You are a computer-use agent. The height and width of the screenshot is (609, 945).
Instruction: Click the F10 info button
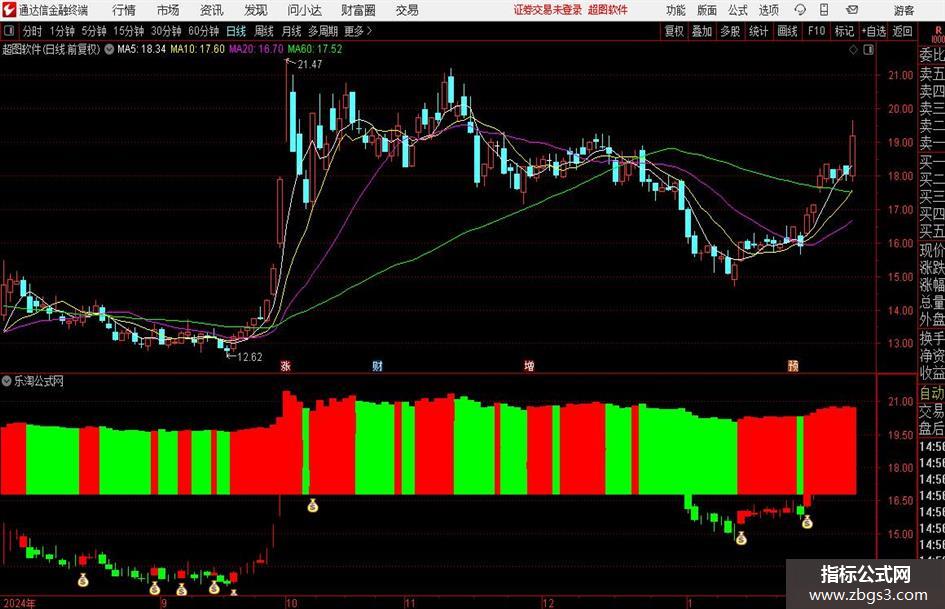tap(817, 31)
